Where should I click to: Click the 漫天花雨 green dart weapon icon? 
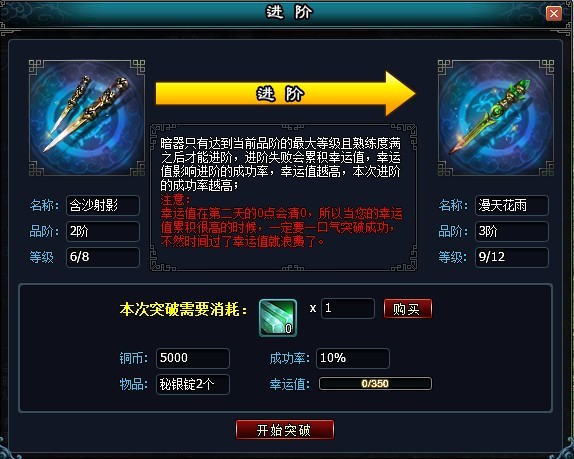[x=496, y=118]
